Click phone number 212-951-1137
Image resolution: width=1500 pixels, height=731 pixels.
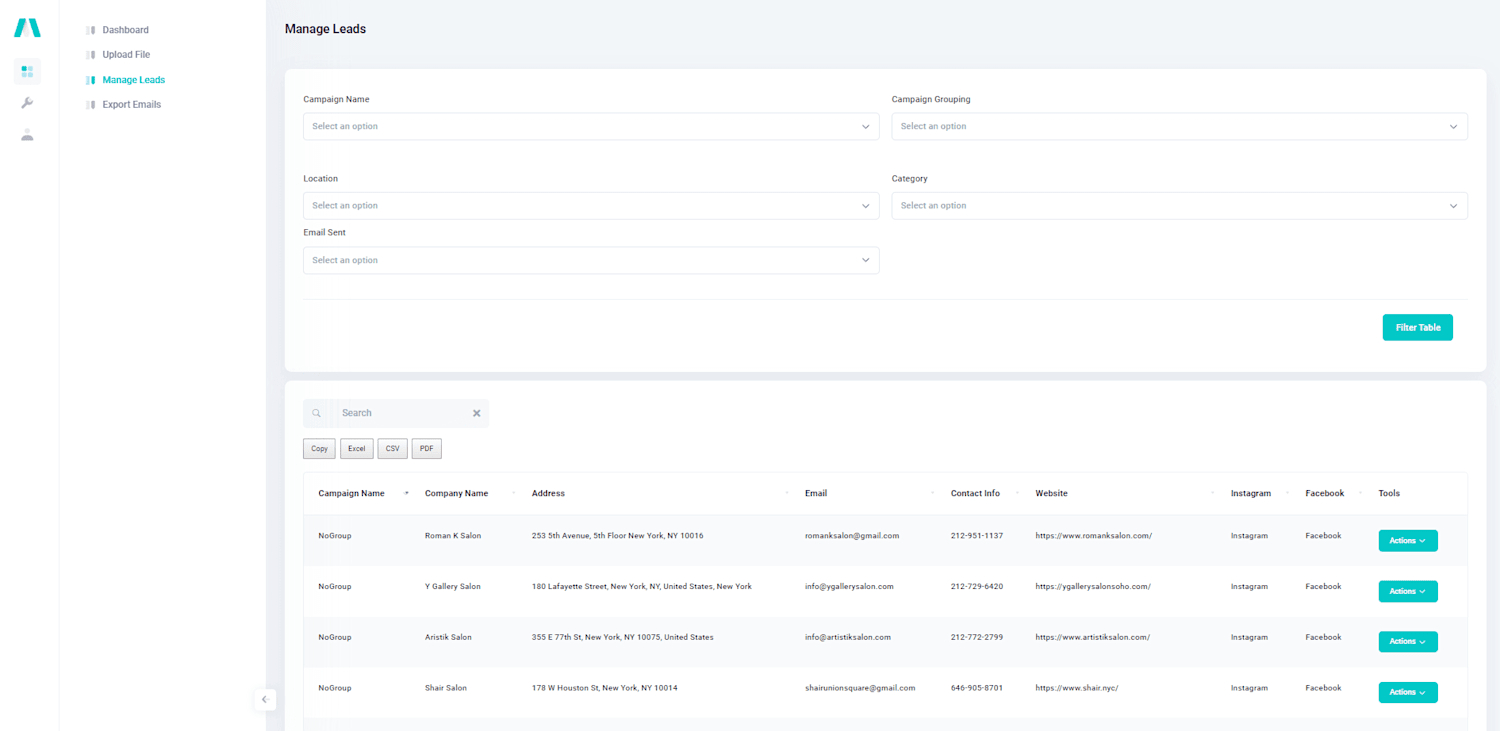click(x=977, y=536)
